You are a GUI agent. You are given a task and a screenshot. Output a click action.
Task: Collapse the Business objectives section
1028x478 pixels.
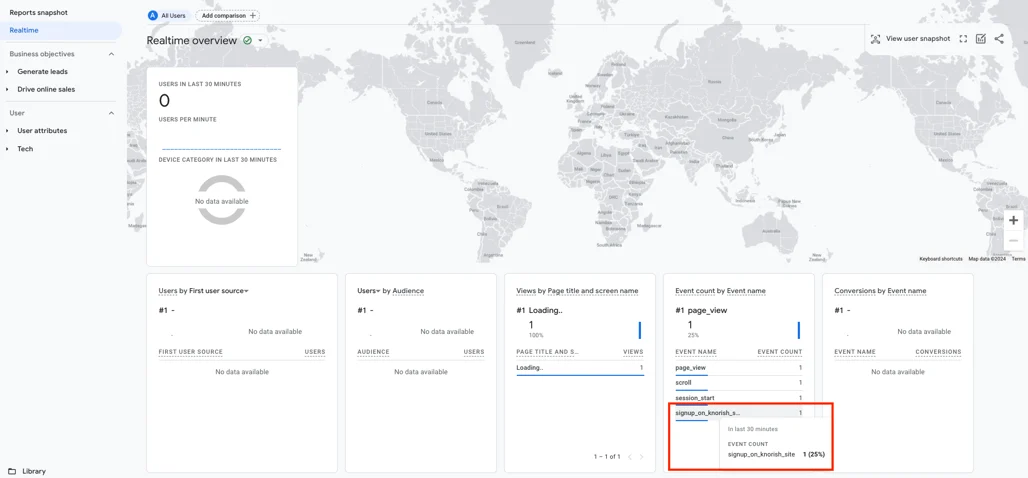point(111,54)
